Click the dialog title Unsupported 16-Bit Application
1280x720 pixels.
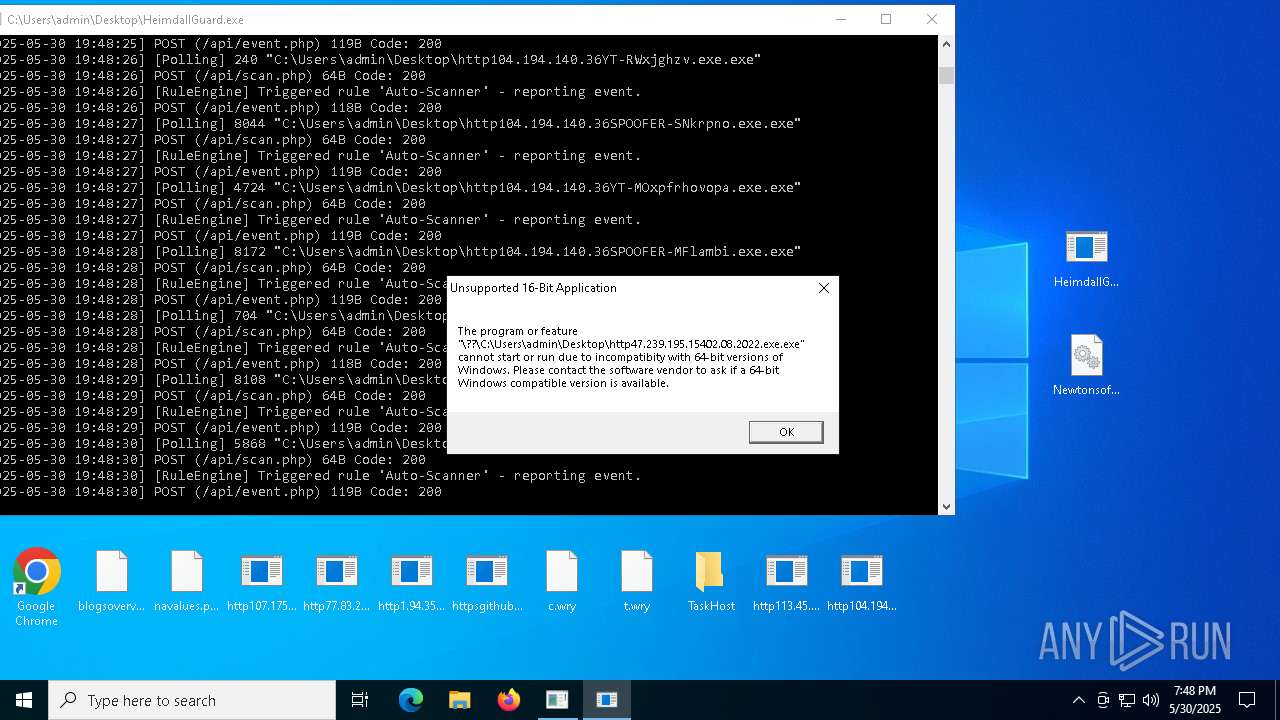click(533, 288)
